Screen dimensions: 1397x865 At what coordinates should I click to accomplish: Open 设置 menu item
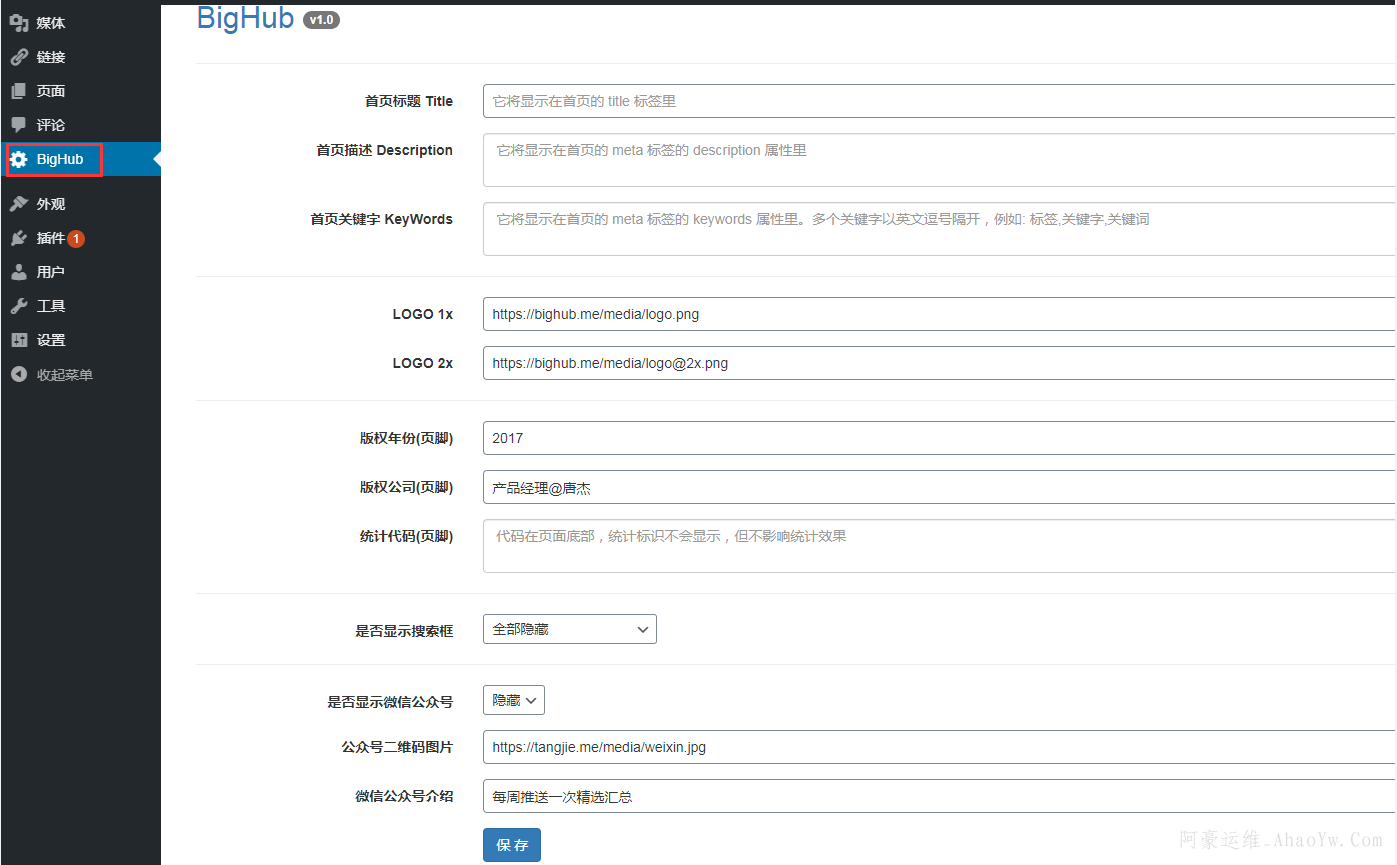pyautogui.click(x=51, y=340)
